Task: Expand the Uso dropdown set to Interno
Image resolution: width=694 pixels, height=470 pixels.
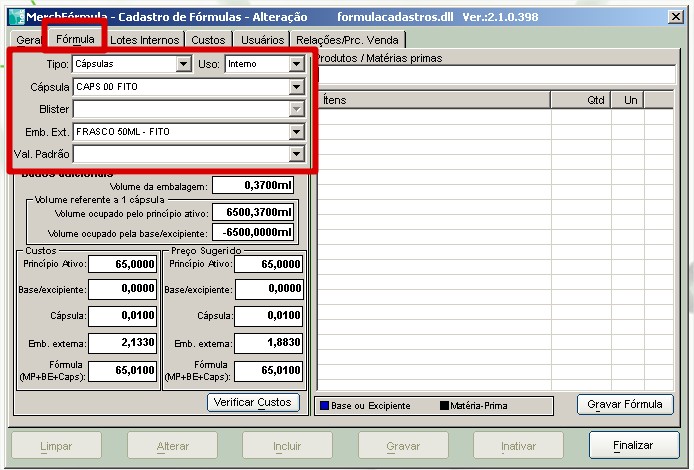Action: [296, 64]
